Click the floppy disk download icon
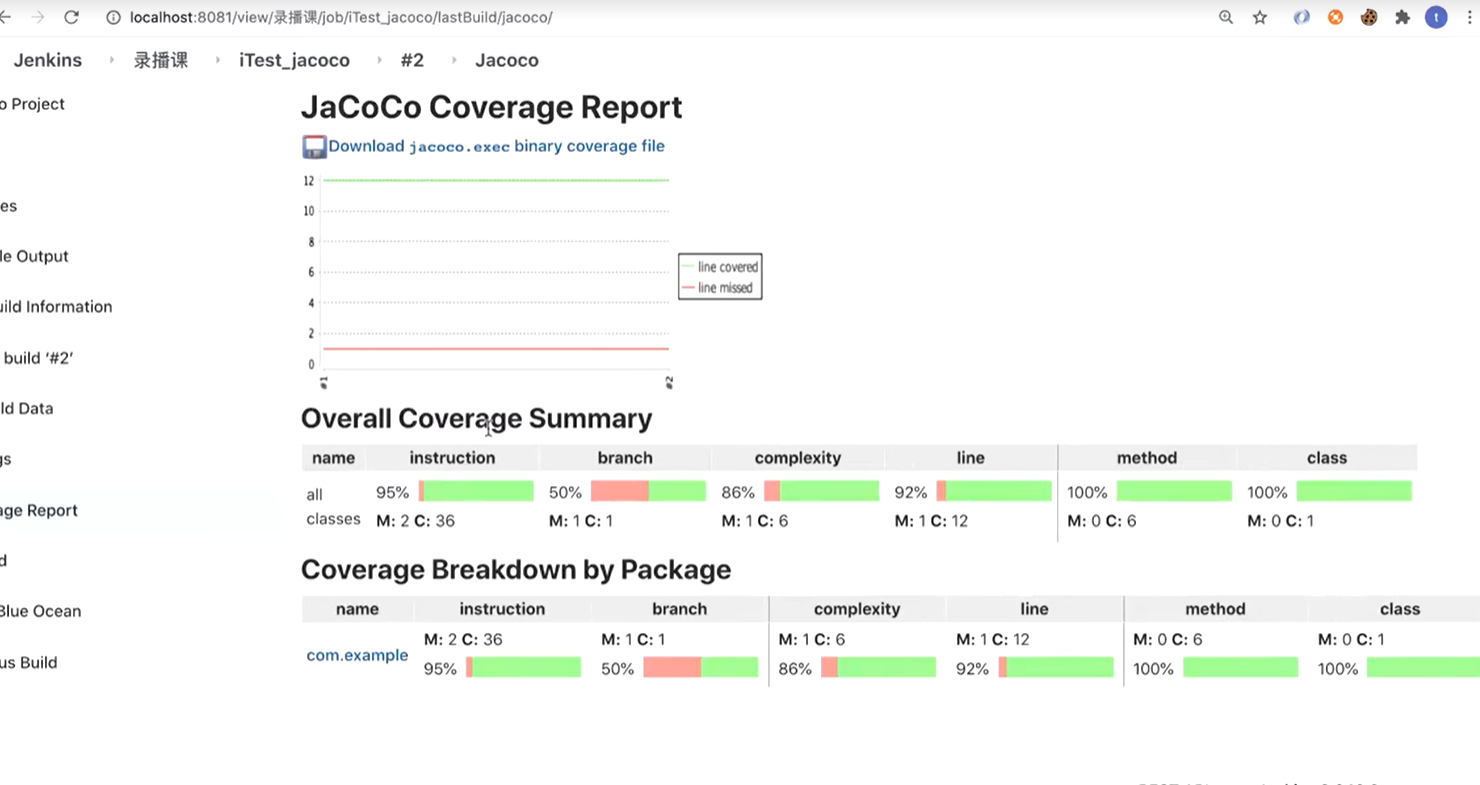 click(314, 147)
